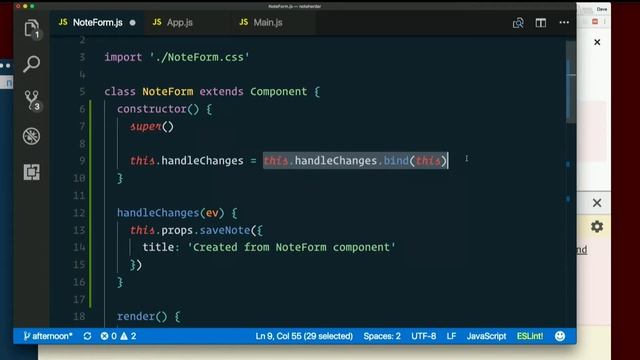Viewport: 640px width, 360px height.
Task: Open the Debug sidebar icon
Action: pyautogui.click(x=31, y=136)
